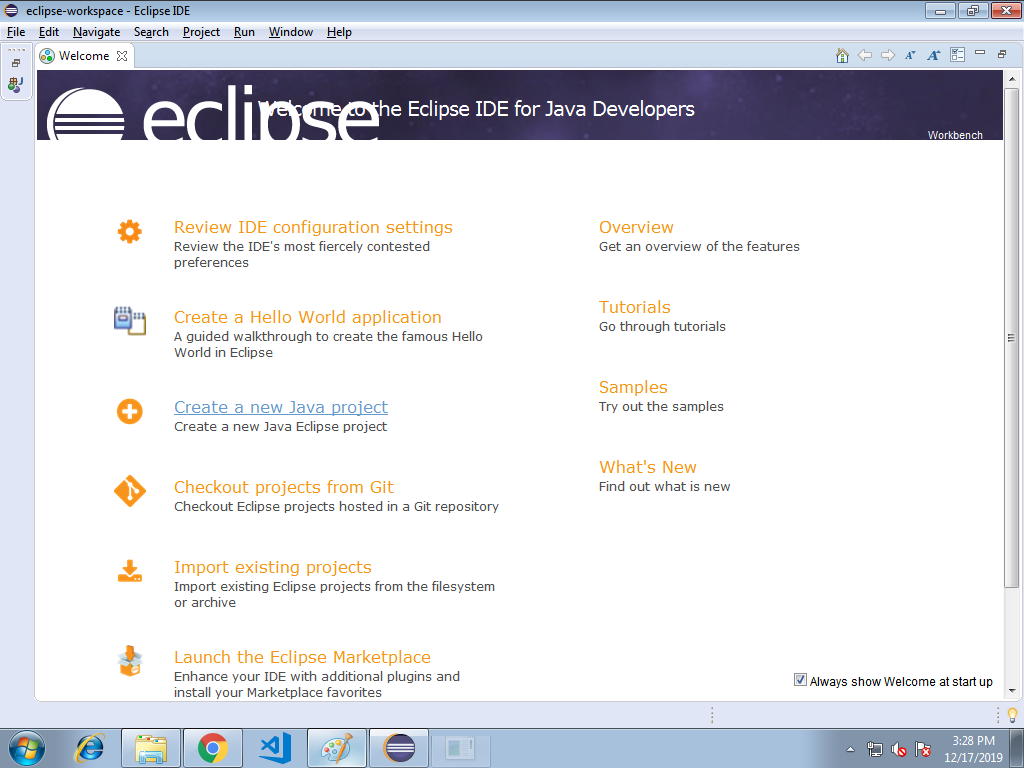Screen dimensions: 1024x768
Task: Click the orange Git diamond icon
Action: [x=129, y=491]
